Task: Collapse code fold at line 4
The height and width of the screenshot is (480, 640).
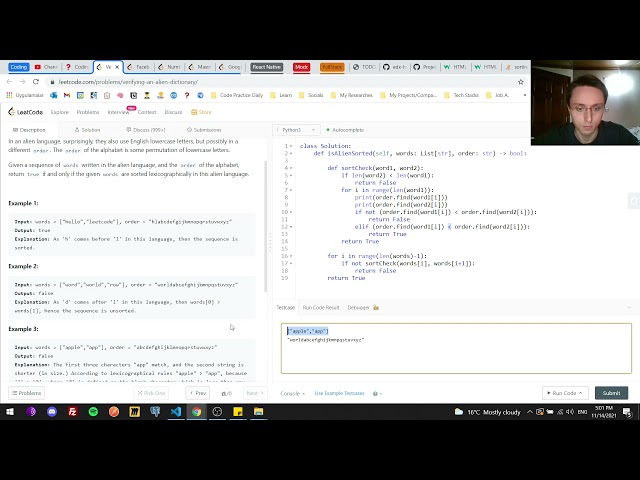Action: [291, 168]
